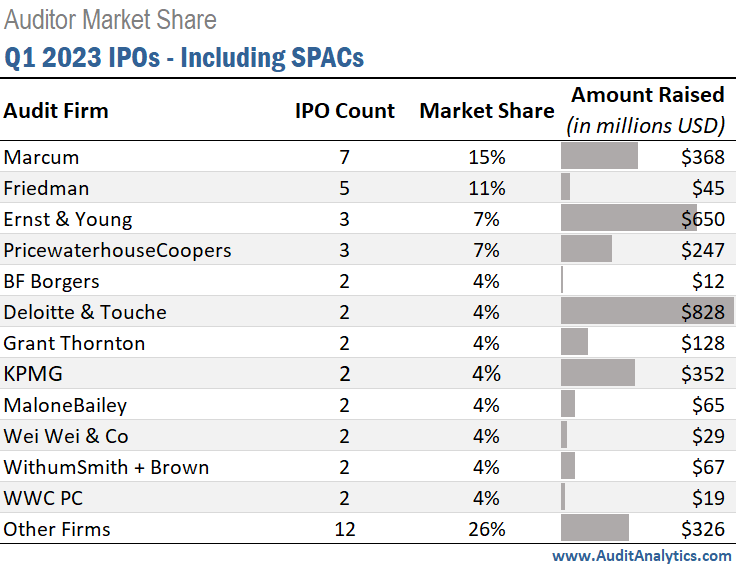Click the Amount Raised column header

click(x=647, y=96)
